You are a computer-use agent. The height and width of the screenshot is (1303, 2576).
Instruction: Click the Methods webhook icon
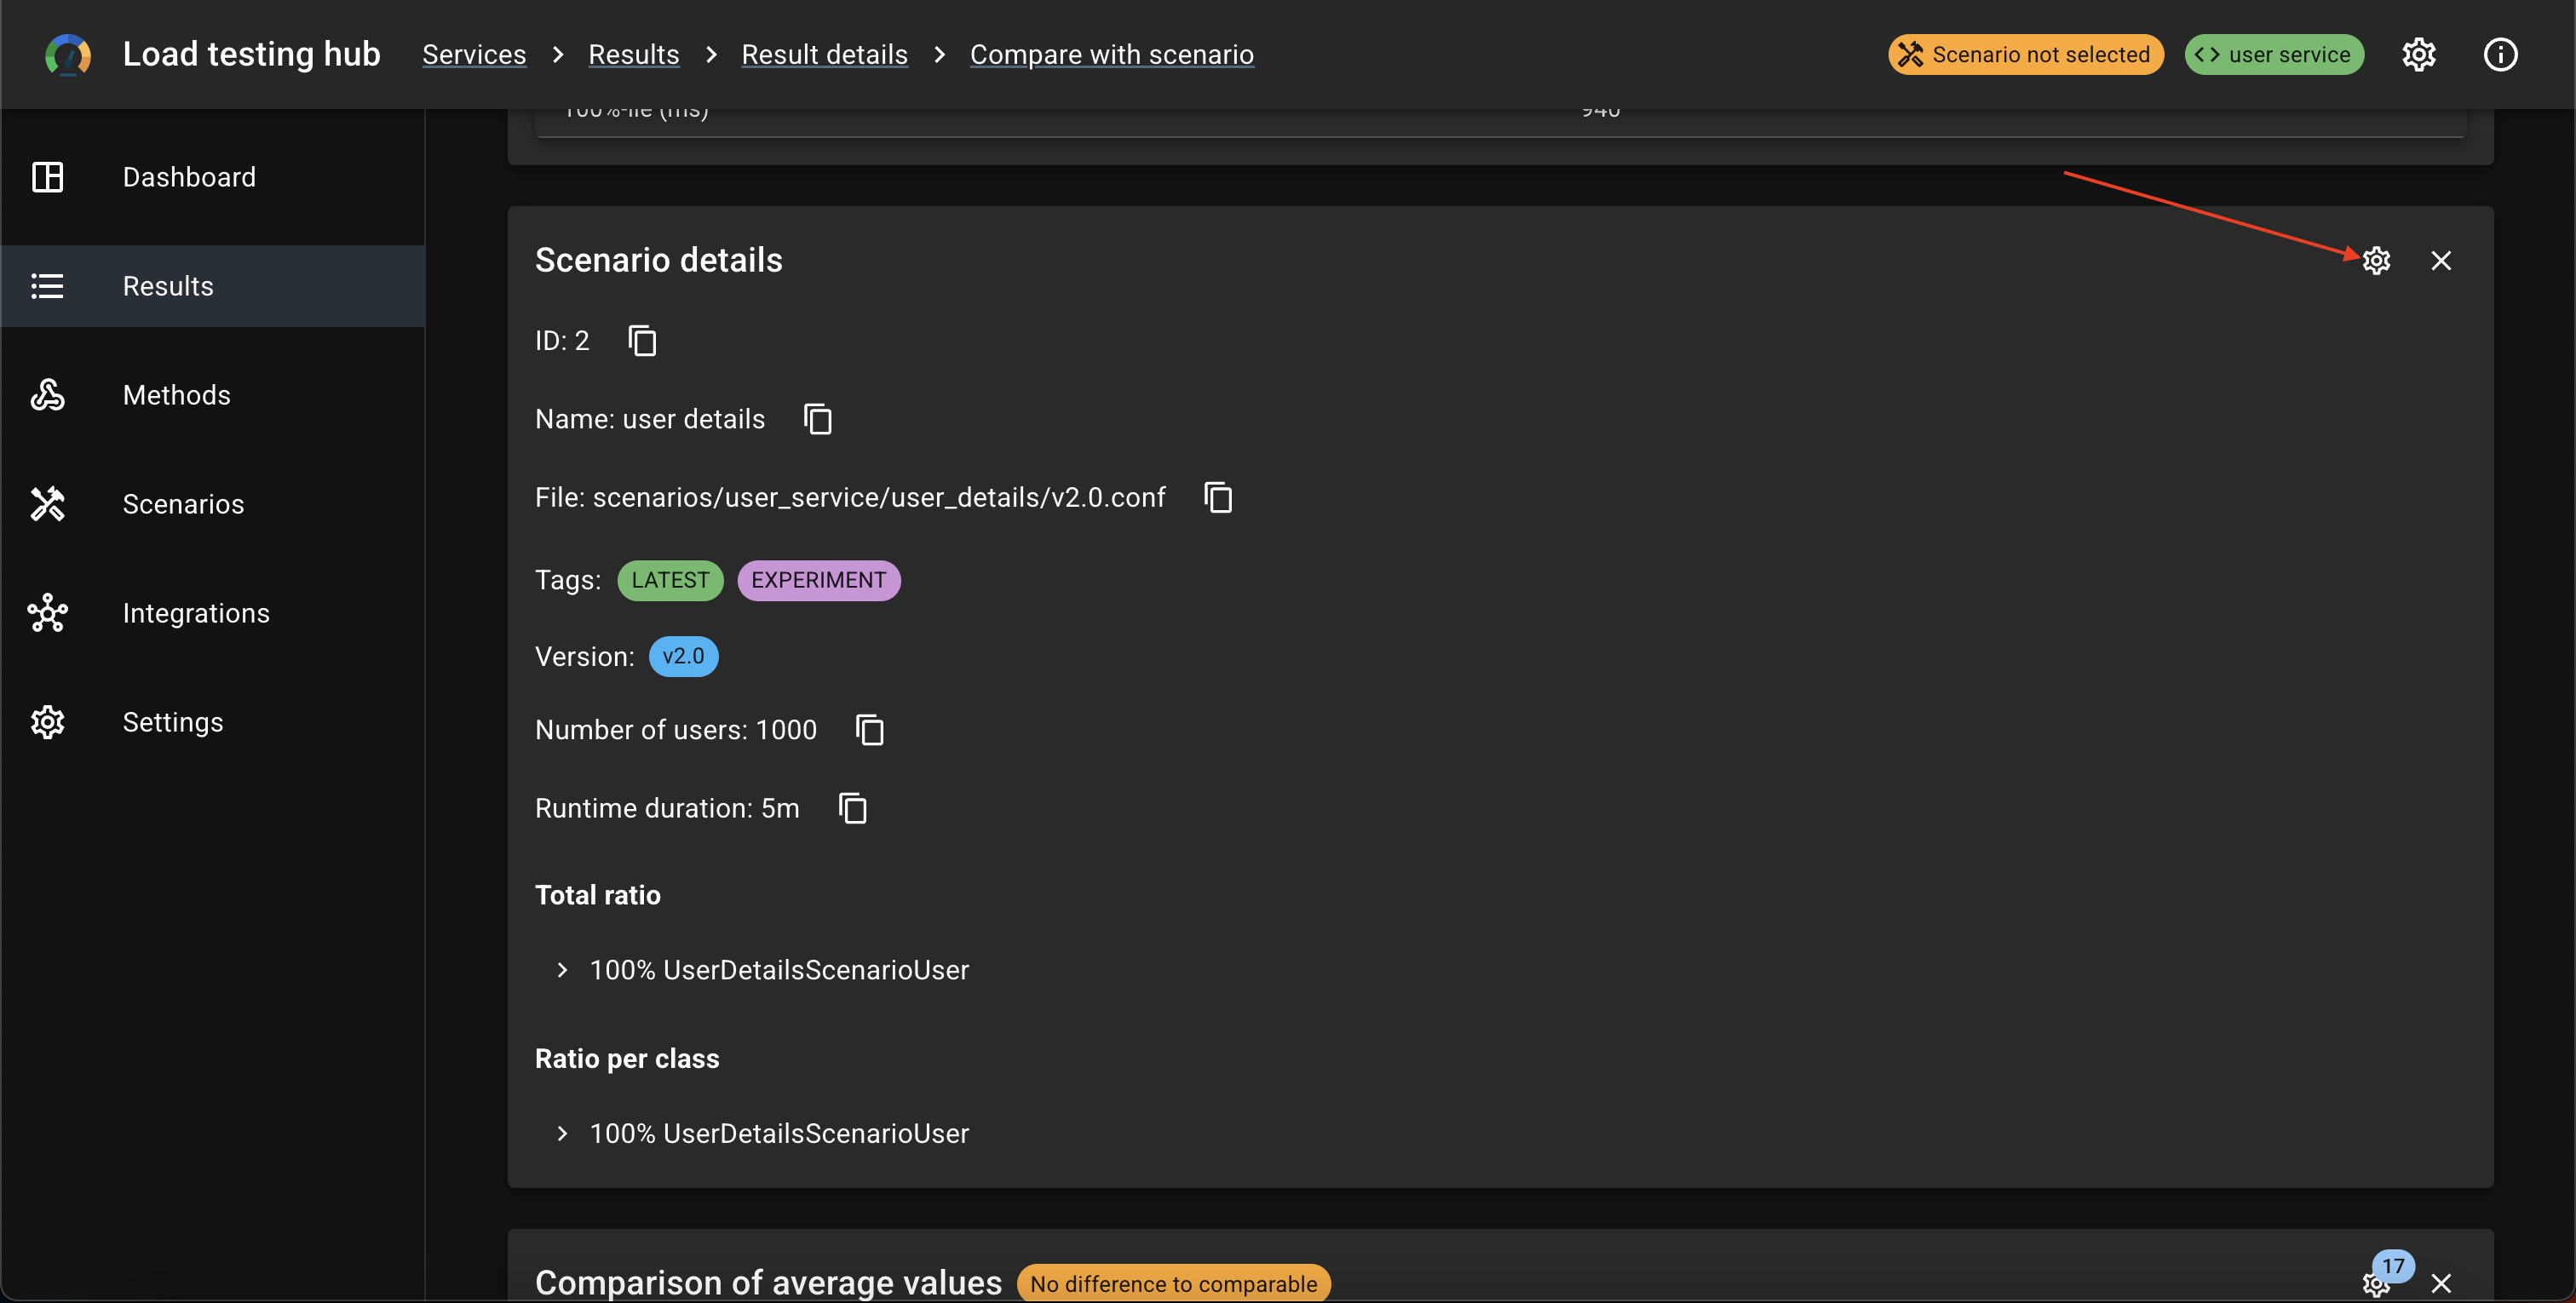[x=48, y=395]
